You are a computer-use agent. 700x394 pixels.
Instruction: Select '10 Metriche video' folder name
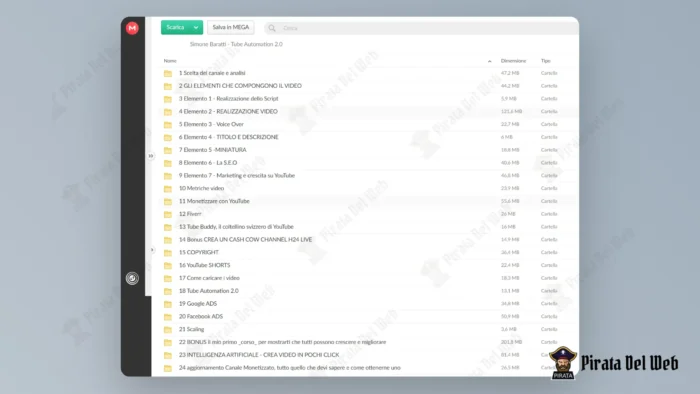[x=201, y=188]
